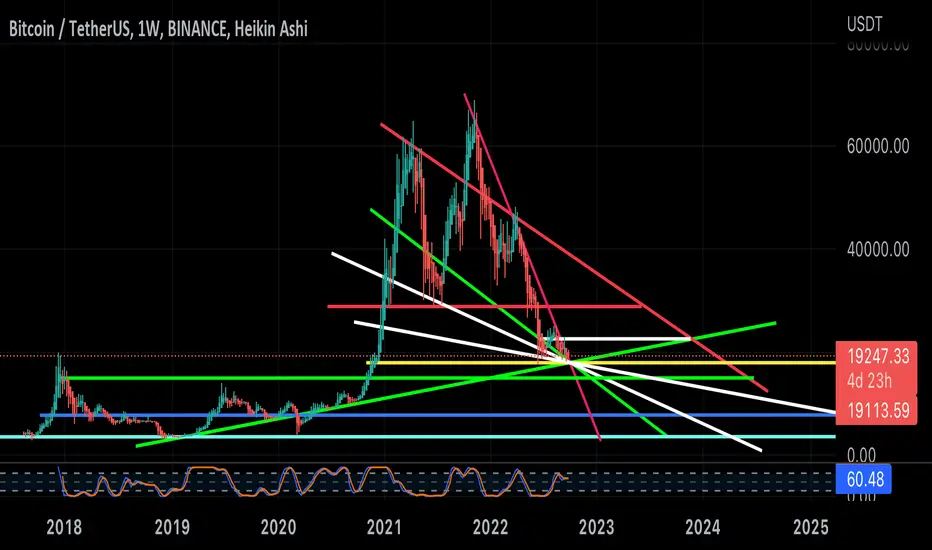Click the 40000.00 price axis label
The image size is (932, 550).
coord(878,249)
